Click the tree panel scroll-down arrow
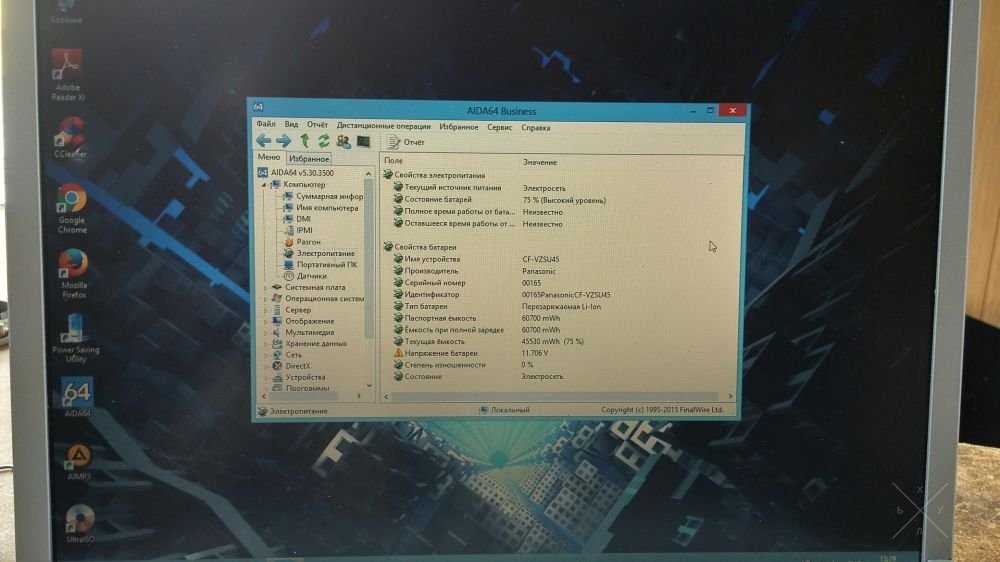 (369, 385)
